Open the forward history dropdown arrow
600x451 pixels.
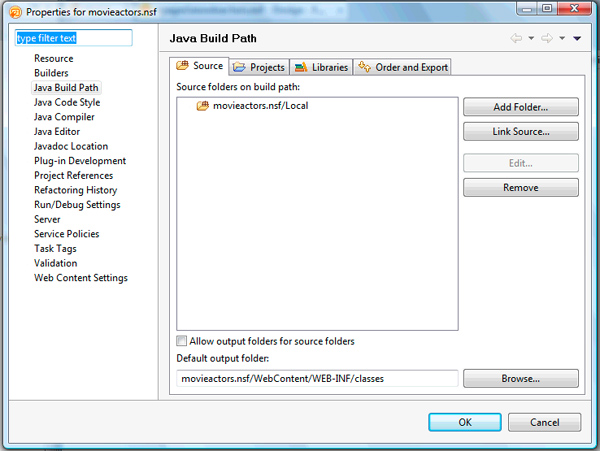click(x=562, y=38)
